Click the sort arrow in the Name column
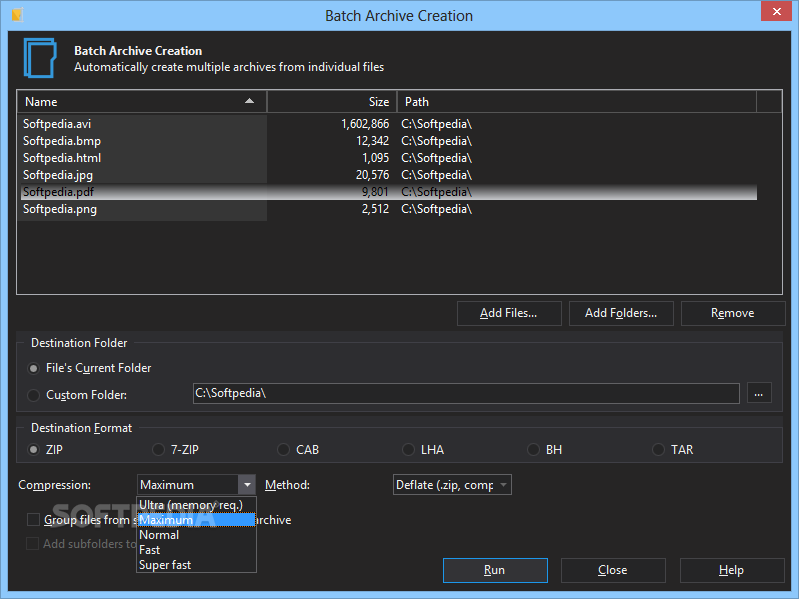The image size is (799, 599). point(249,101)
